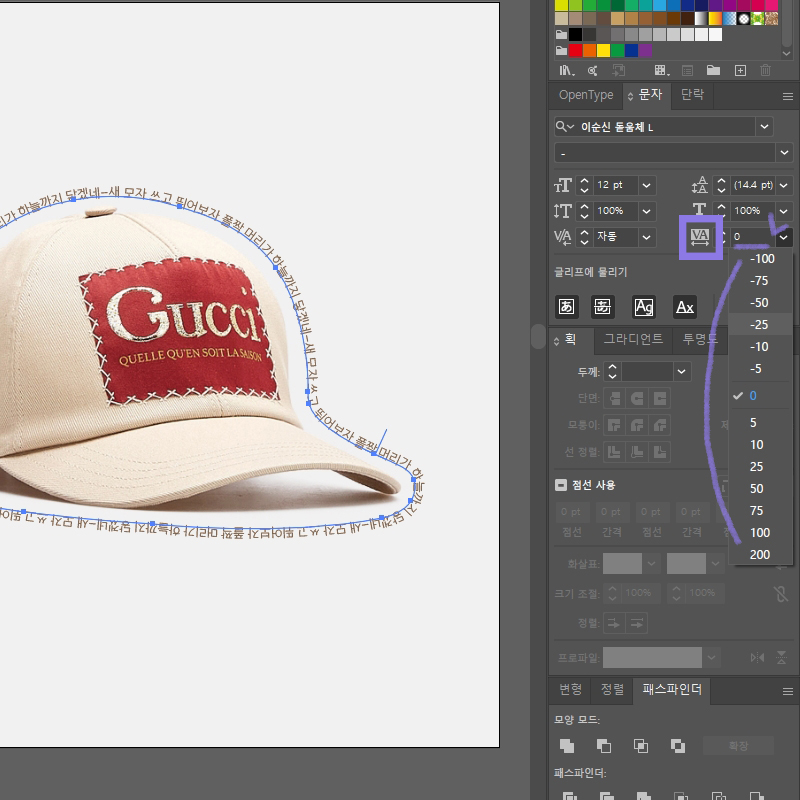800x800 pixels.
Task: Click the Delete Swatch trash icon
Action: (765, 70)
